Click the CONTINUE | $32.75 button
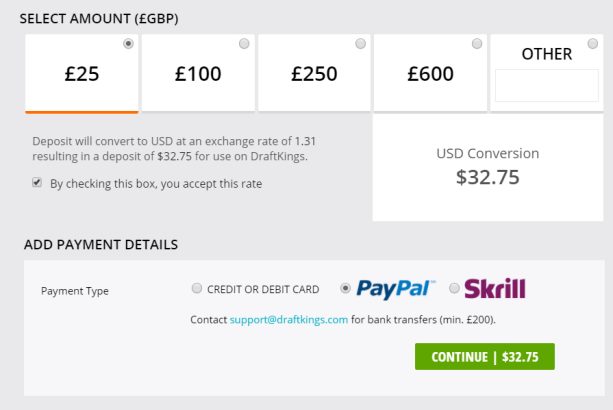The image size is (613, 410). click(x=485, y=356)
